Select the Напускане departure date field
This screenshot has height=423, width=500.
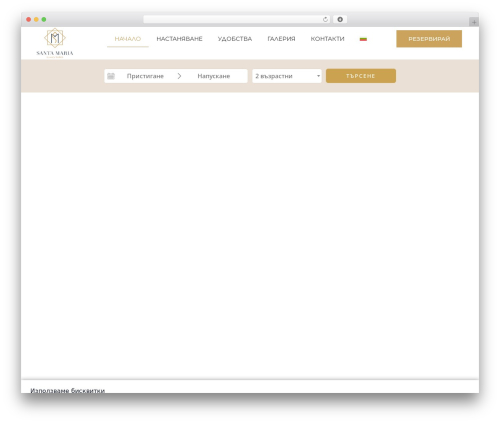tap(214, 76)
